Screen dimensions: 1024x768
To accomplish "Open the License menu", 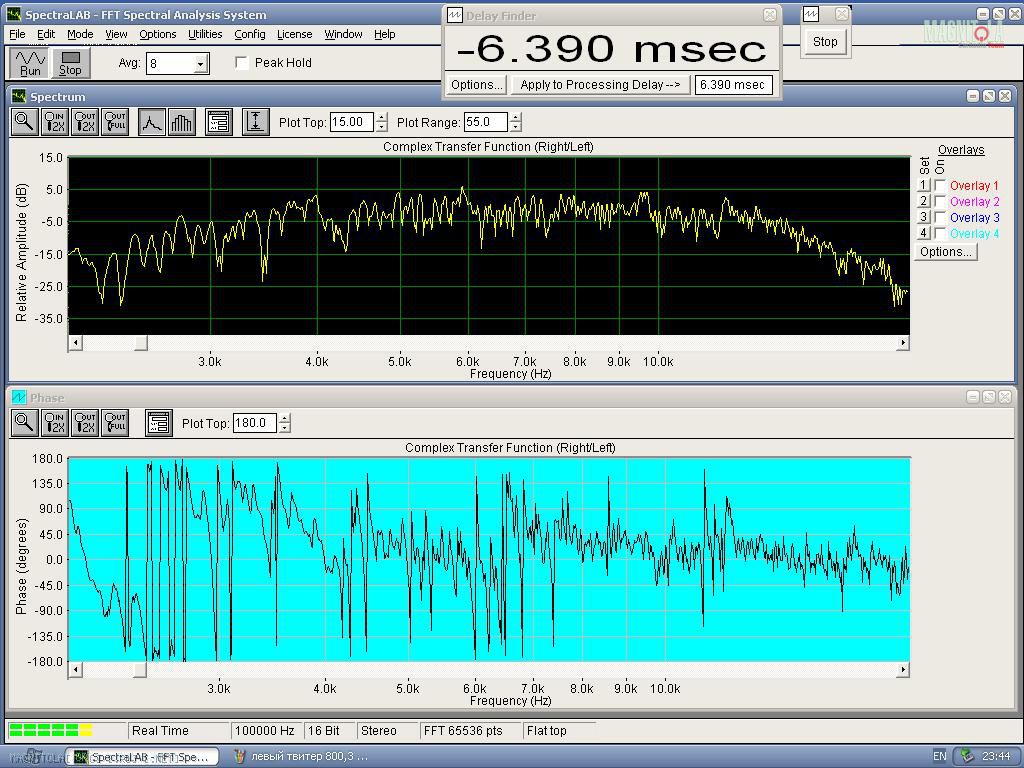I will (x=295, y=34).
